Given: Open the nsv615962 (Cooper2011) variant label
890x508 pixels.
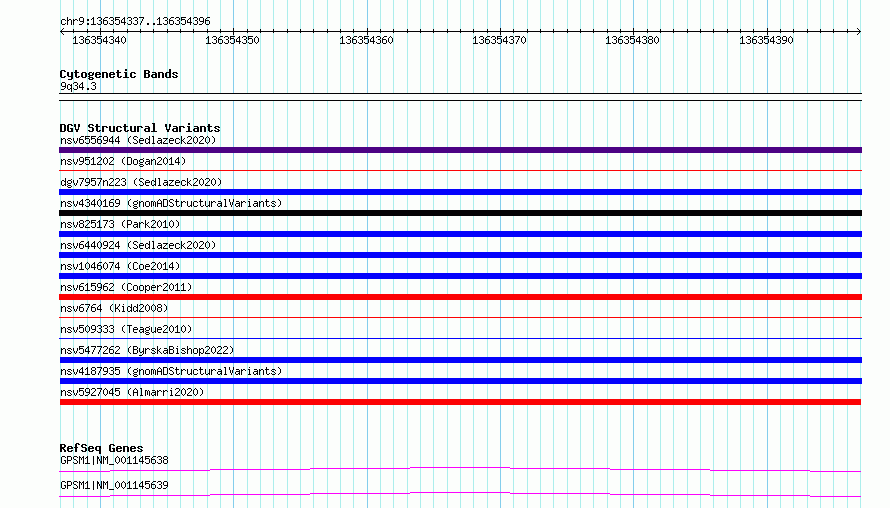Looking at the screenshot, I should click(126, 287).
